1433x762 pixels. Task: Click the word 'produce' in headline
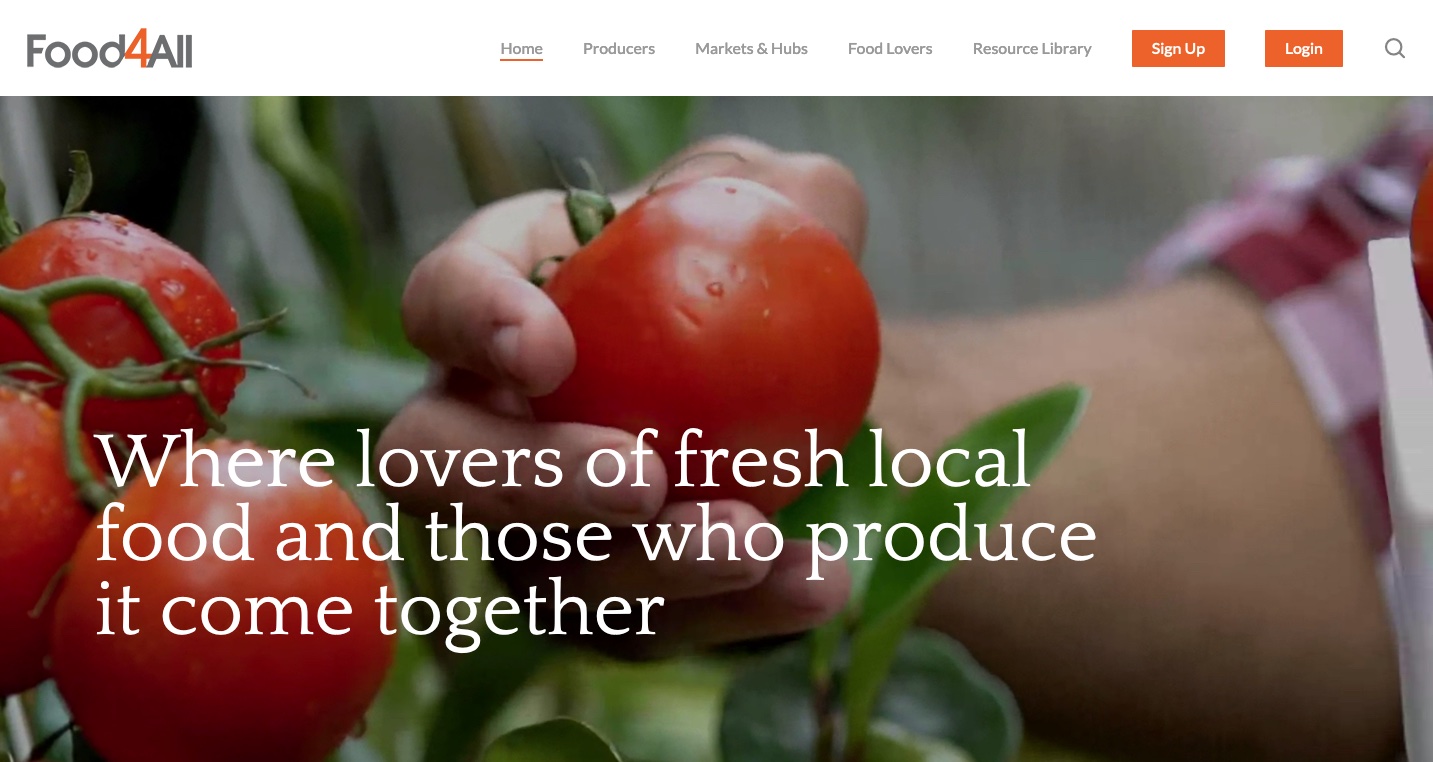tap(951, 539)
